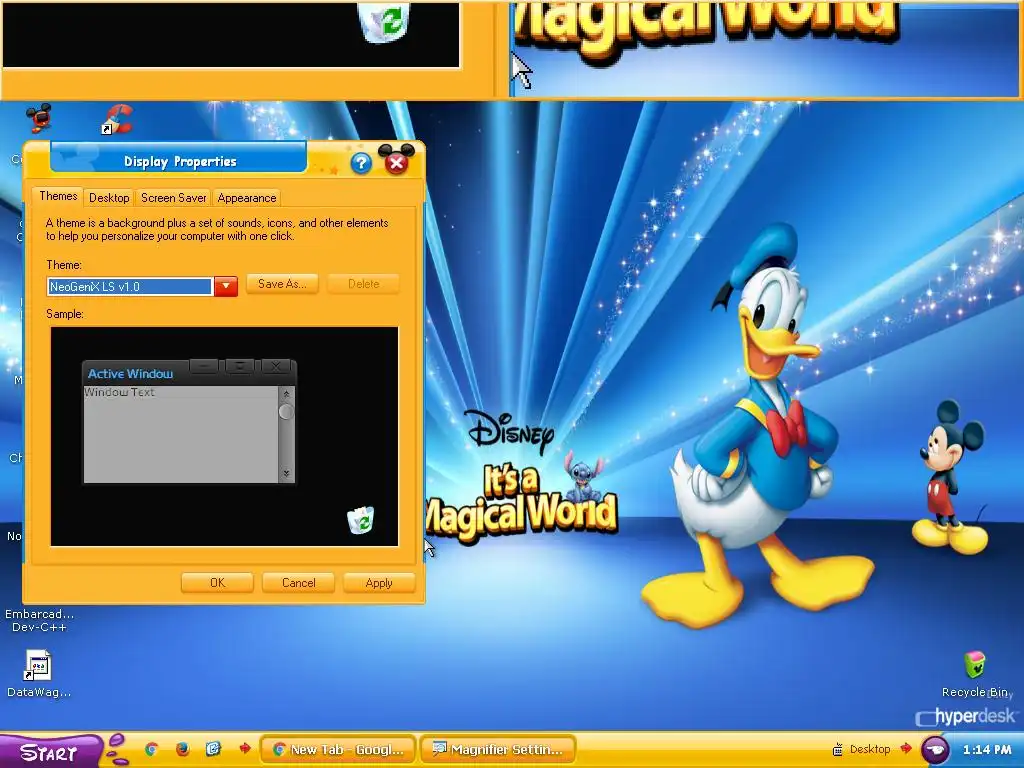Image resolution: width=1024 pixels, height=768 pixels.
Task: Expand the Desktop toolbar red chevron
Action: click(906, 748)
